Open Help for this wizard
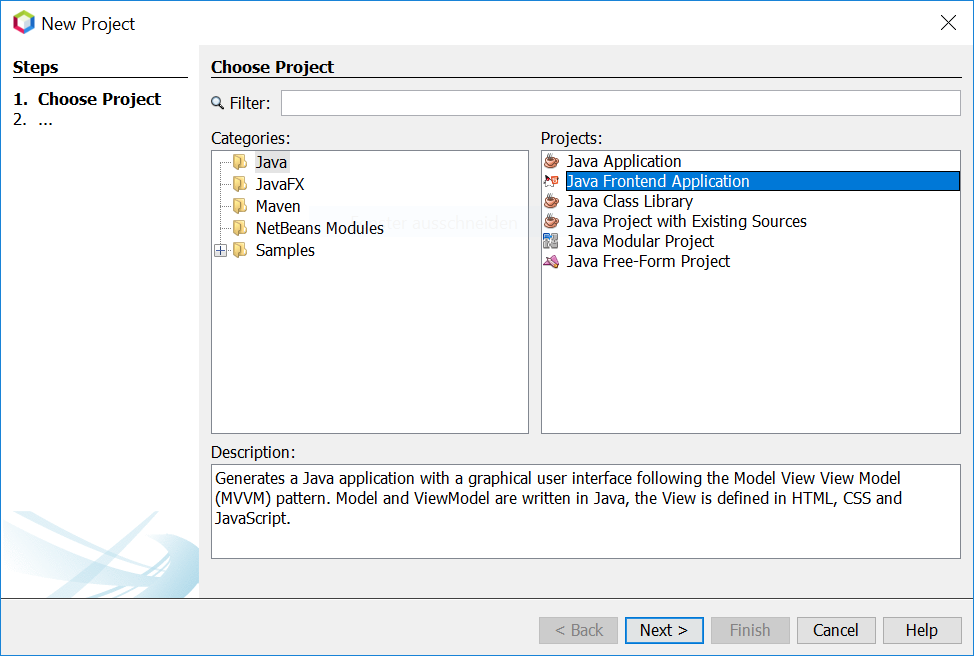 point(921,630)
